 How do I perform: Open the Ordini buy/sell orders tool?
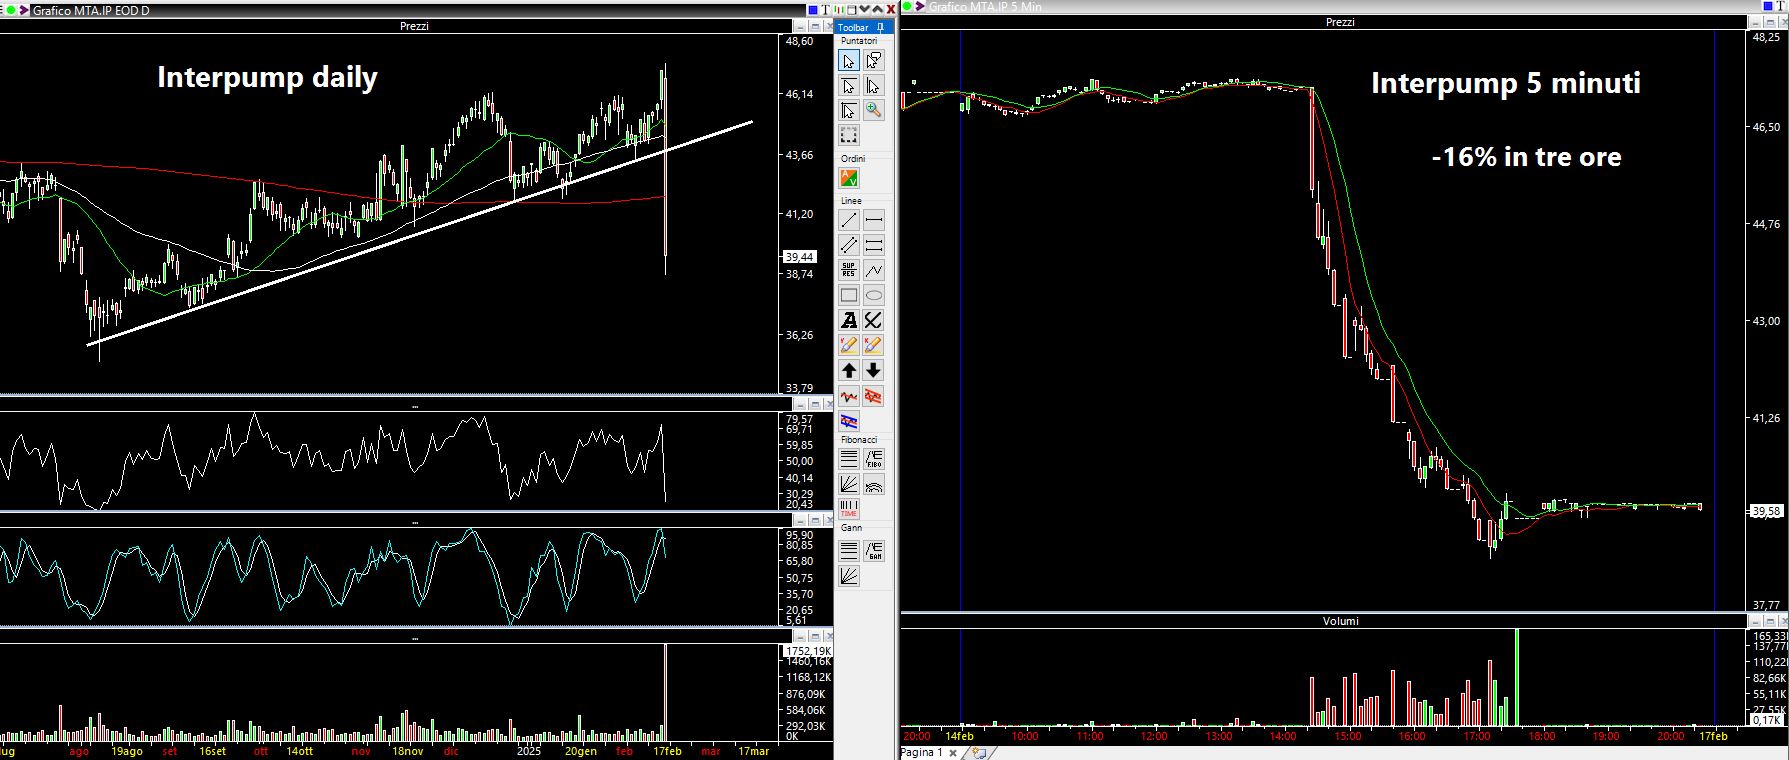(849, 178)
